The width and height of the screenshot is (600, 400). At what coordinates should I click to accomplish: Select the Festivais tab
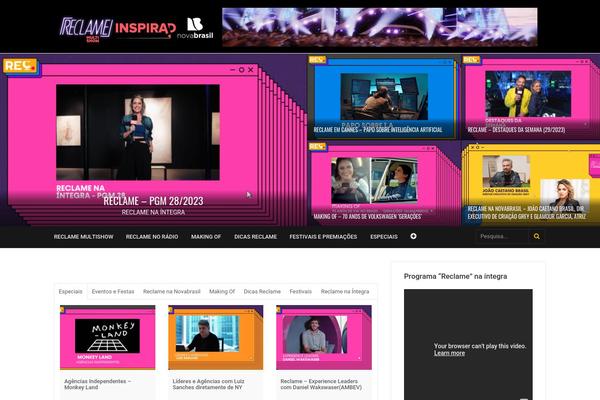(301, 292)
